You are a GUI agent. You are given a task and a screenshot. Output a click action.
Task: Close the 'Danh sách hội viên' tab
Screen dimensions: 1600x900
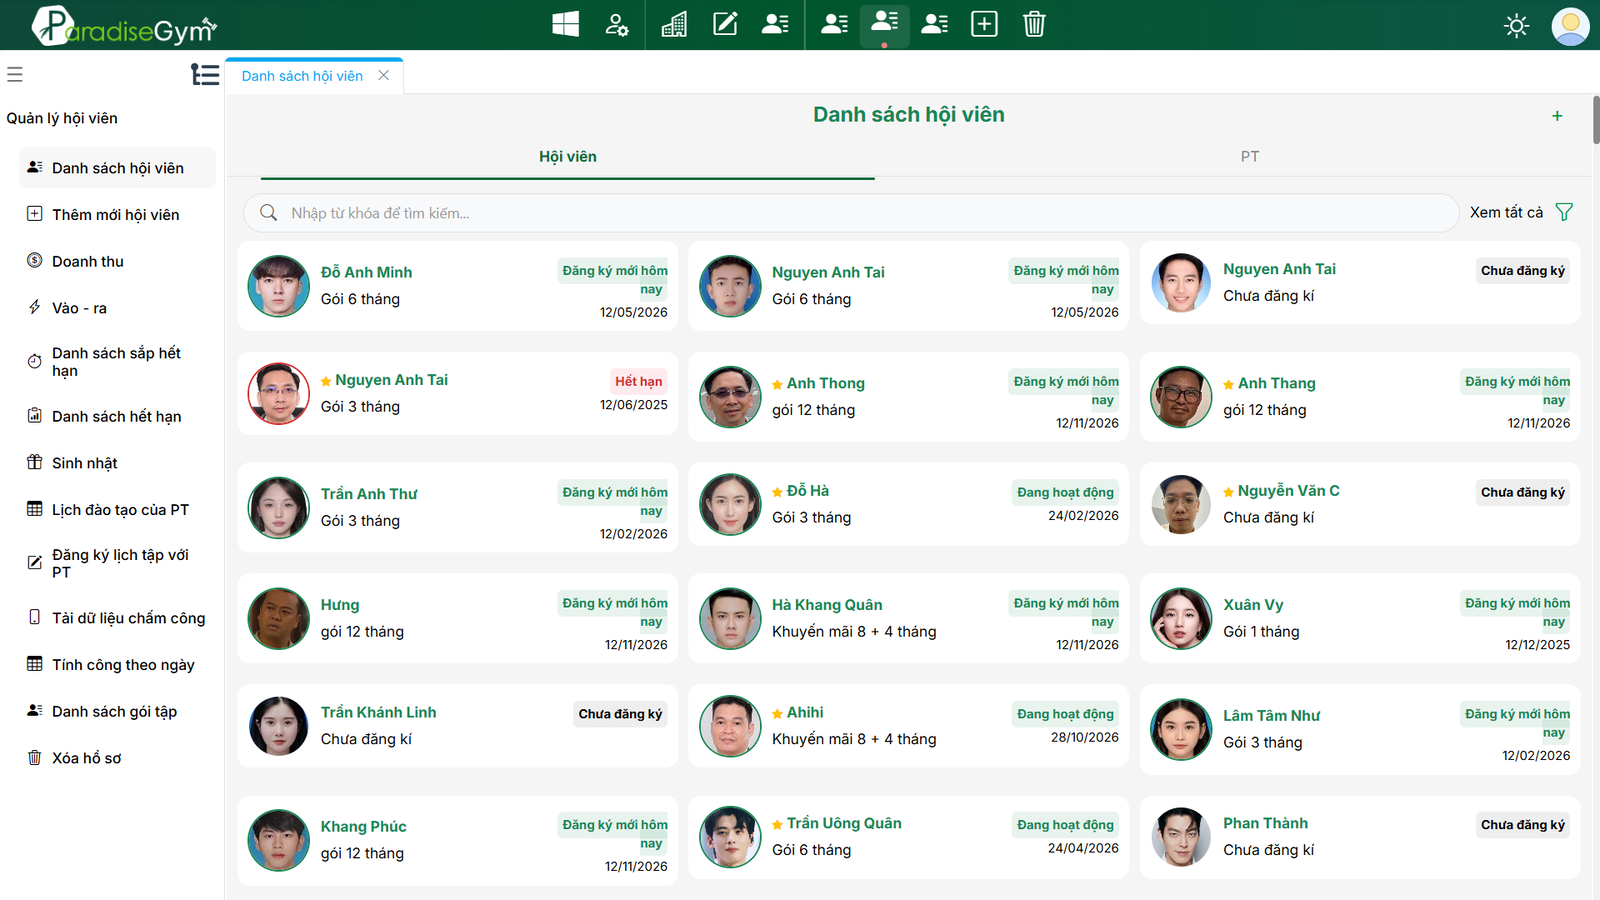click(x=384, y=76)
